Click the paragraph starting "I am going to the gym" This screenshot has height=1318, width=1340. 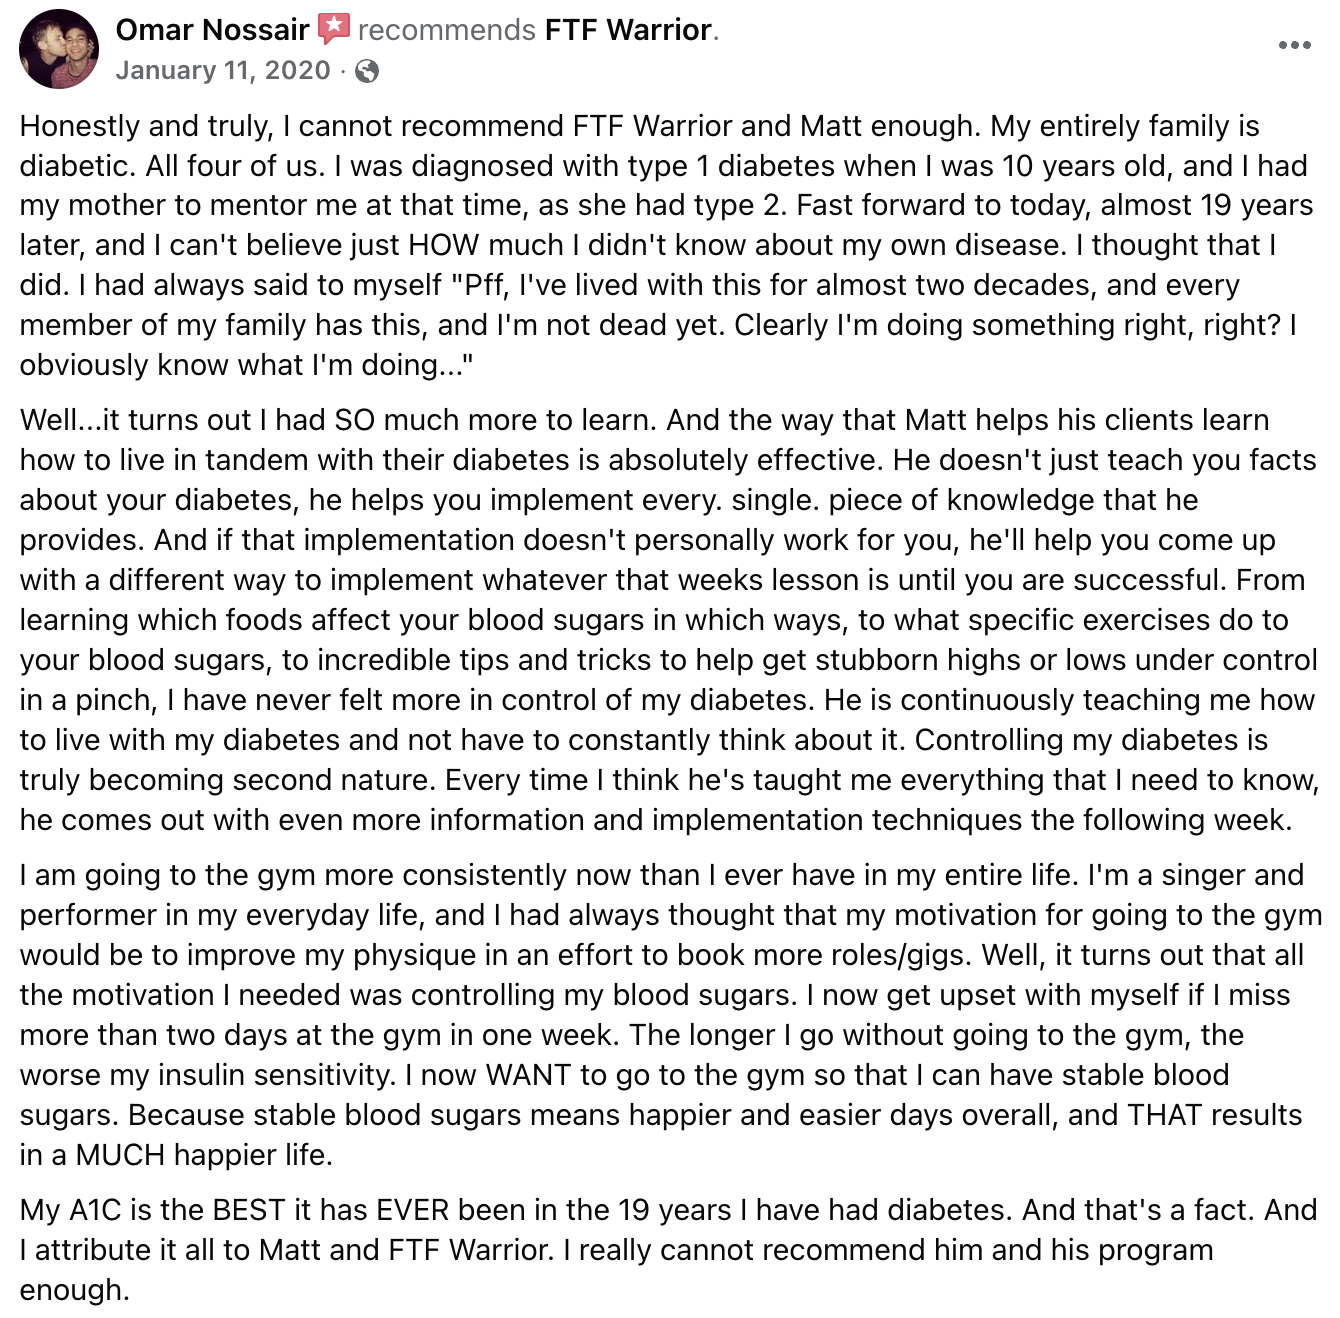pos(670,1015)
